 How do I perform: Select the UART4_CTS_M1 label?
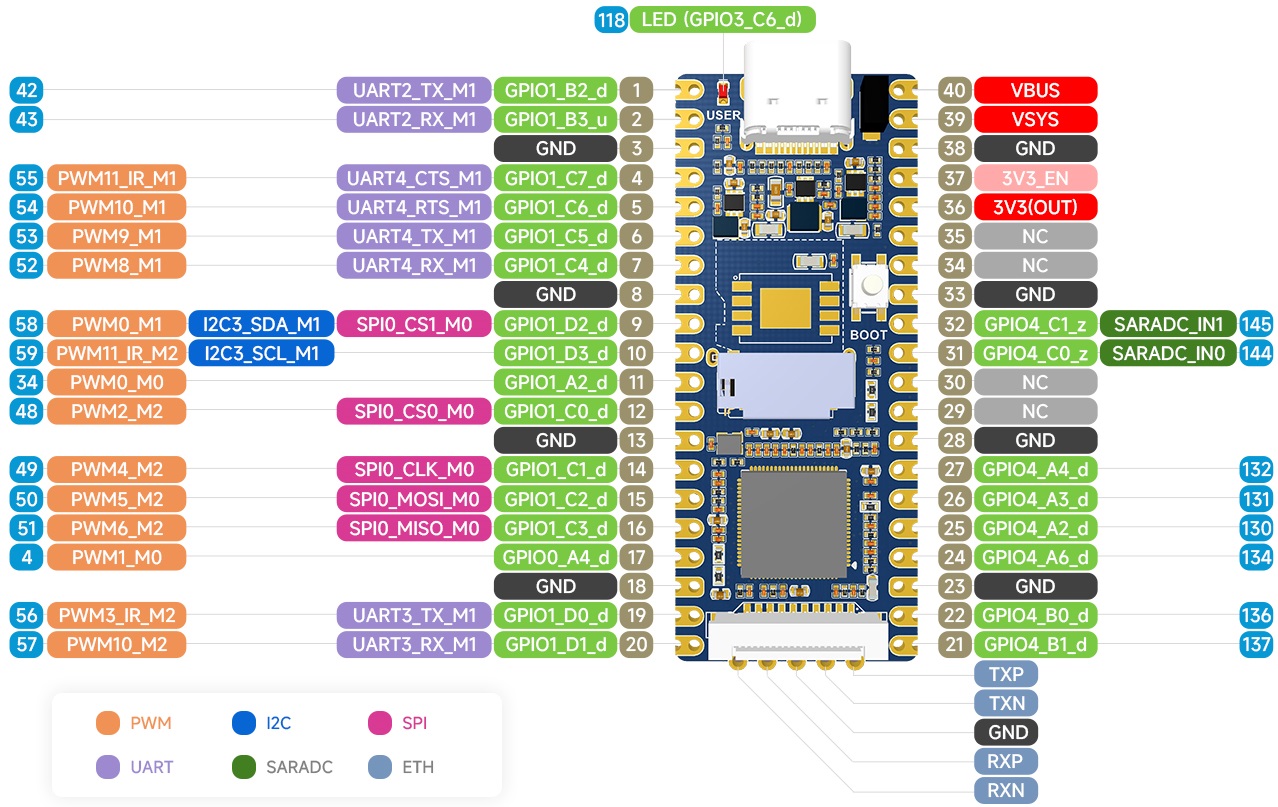point(414,178)
